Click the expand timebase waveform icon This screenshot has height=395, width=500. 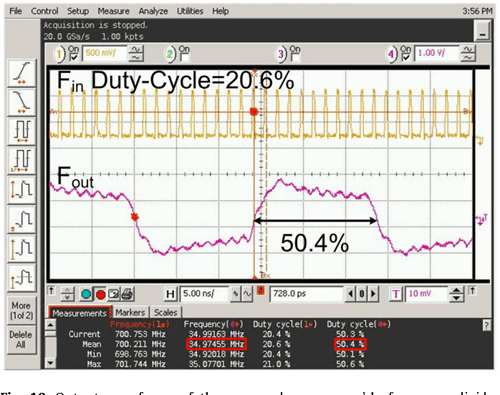click(x=247, y=294)
